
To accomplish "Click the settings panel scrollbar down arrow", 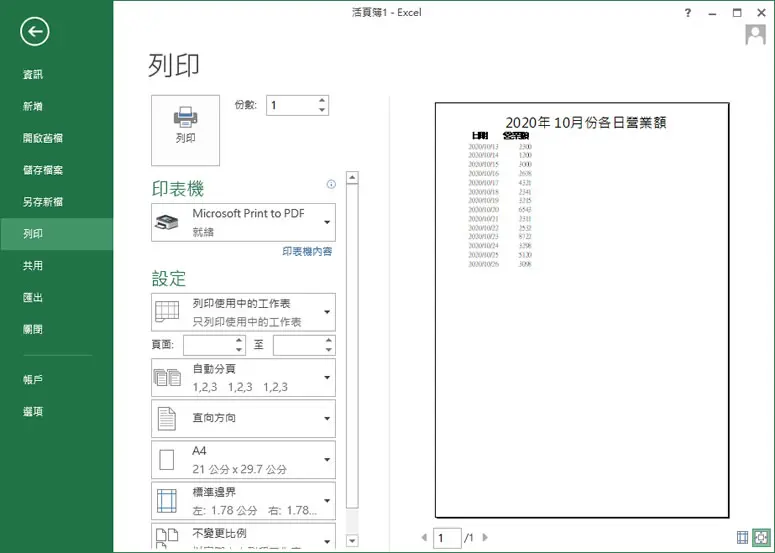I will click(352, 541).
